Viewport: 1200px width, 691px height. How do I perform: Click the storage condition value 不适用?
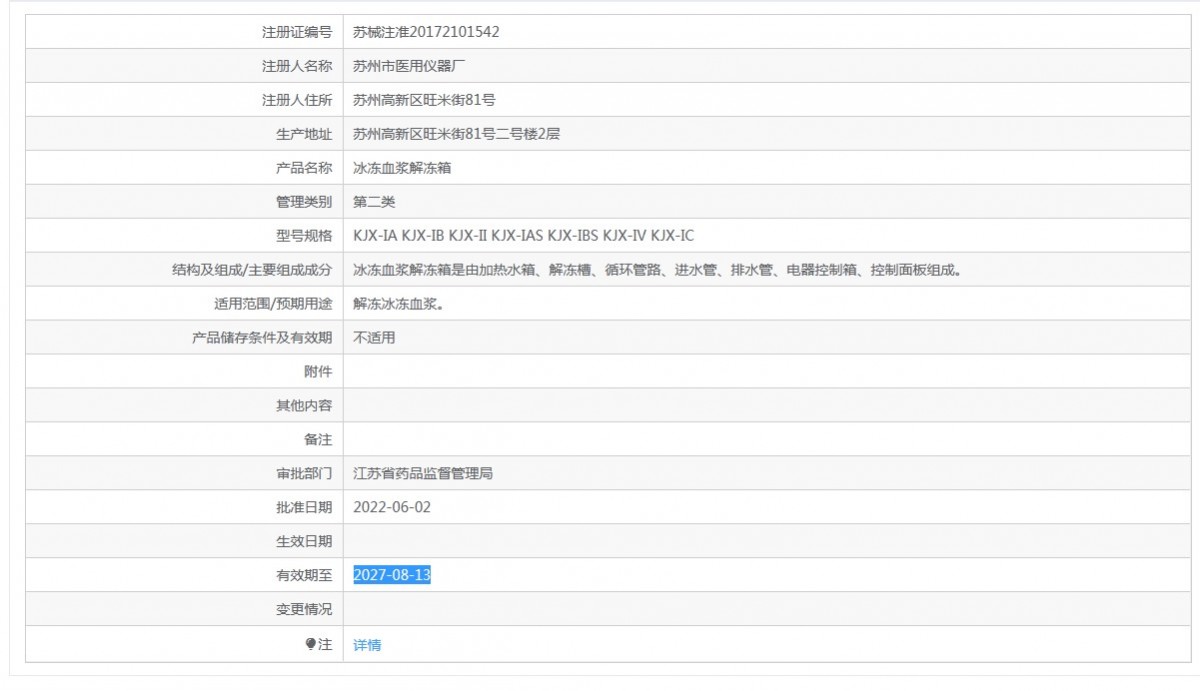click(x=374, y=338)
